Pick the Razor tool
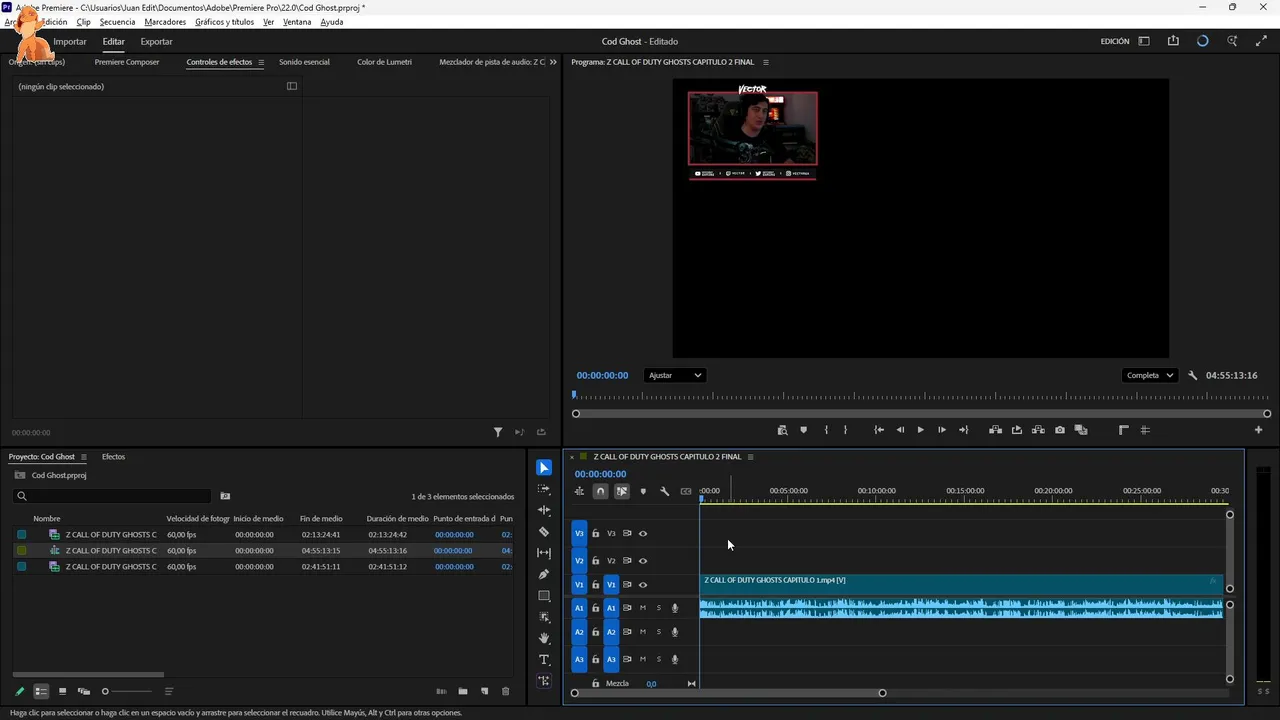The width and height of the screenshot is (1280, 720). [544, 532]
